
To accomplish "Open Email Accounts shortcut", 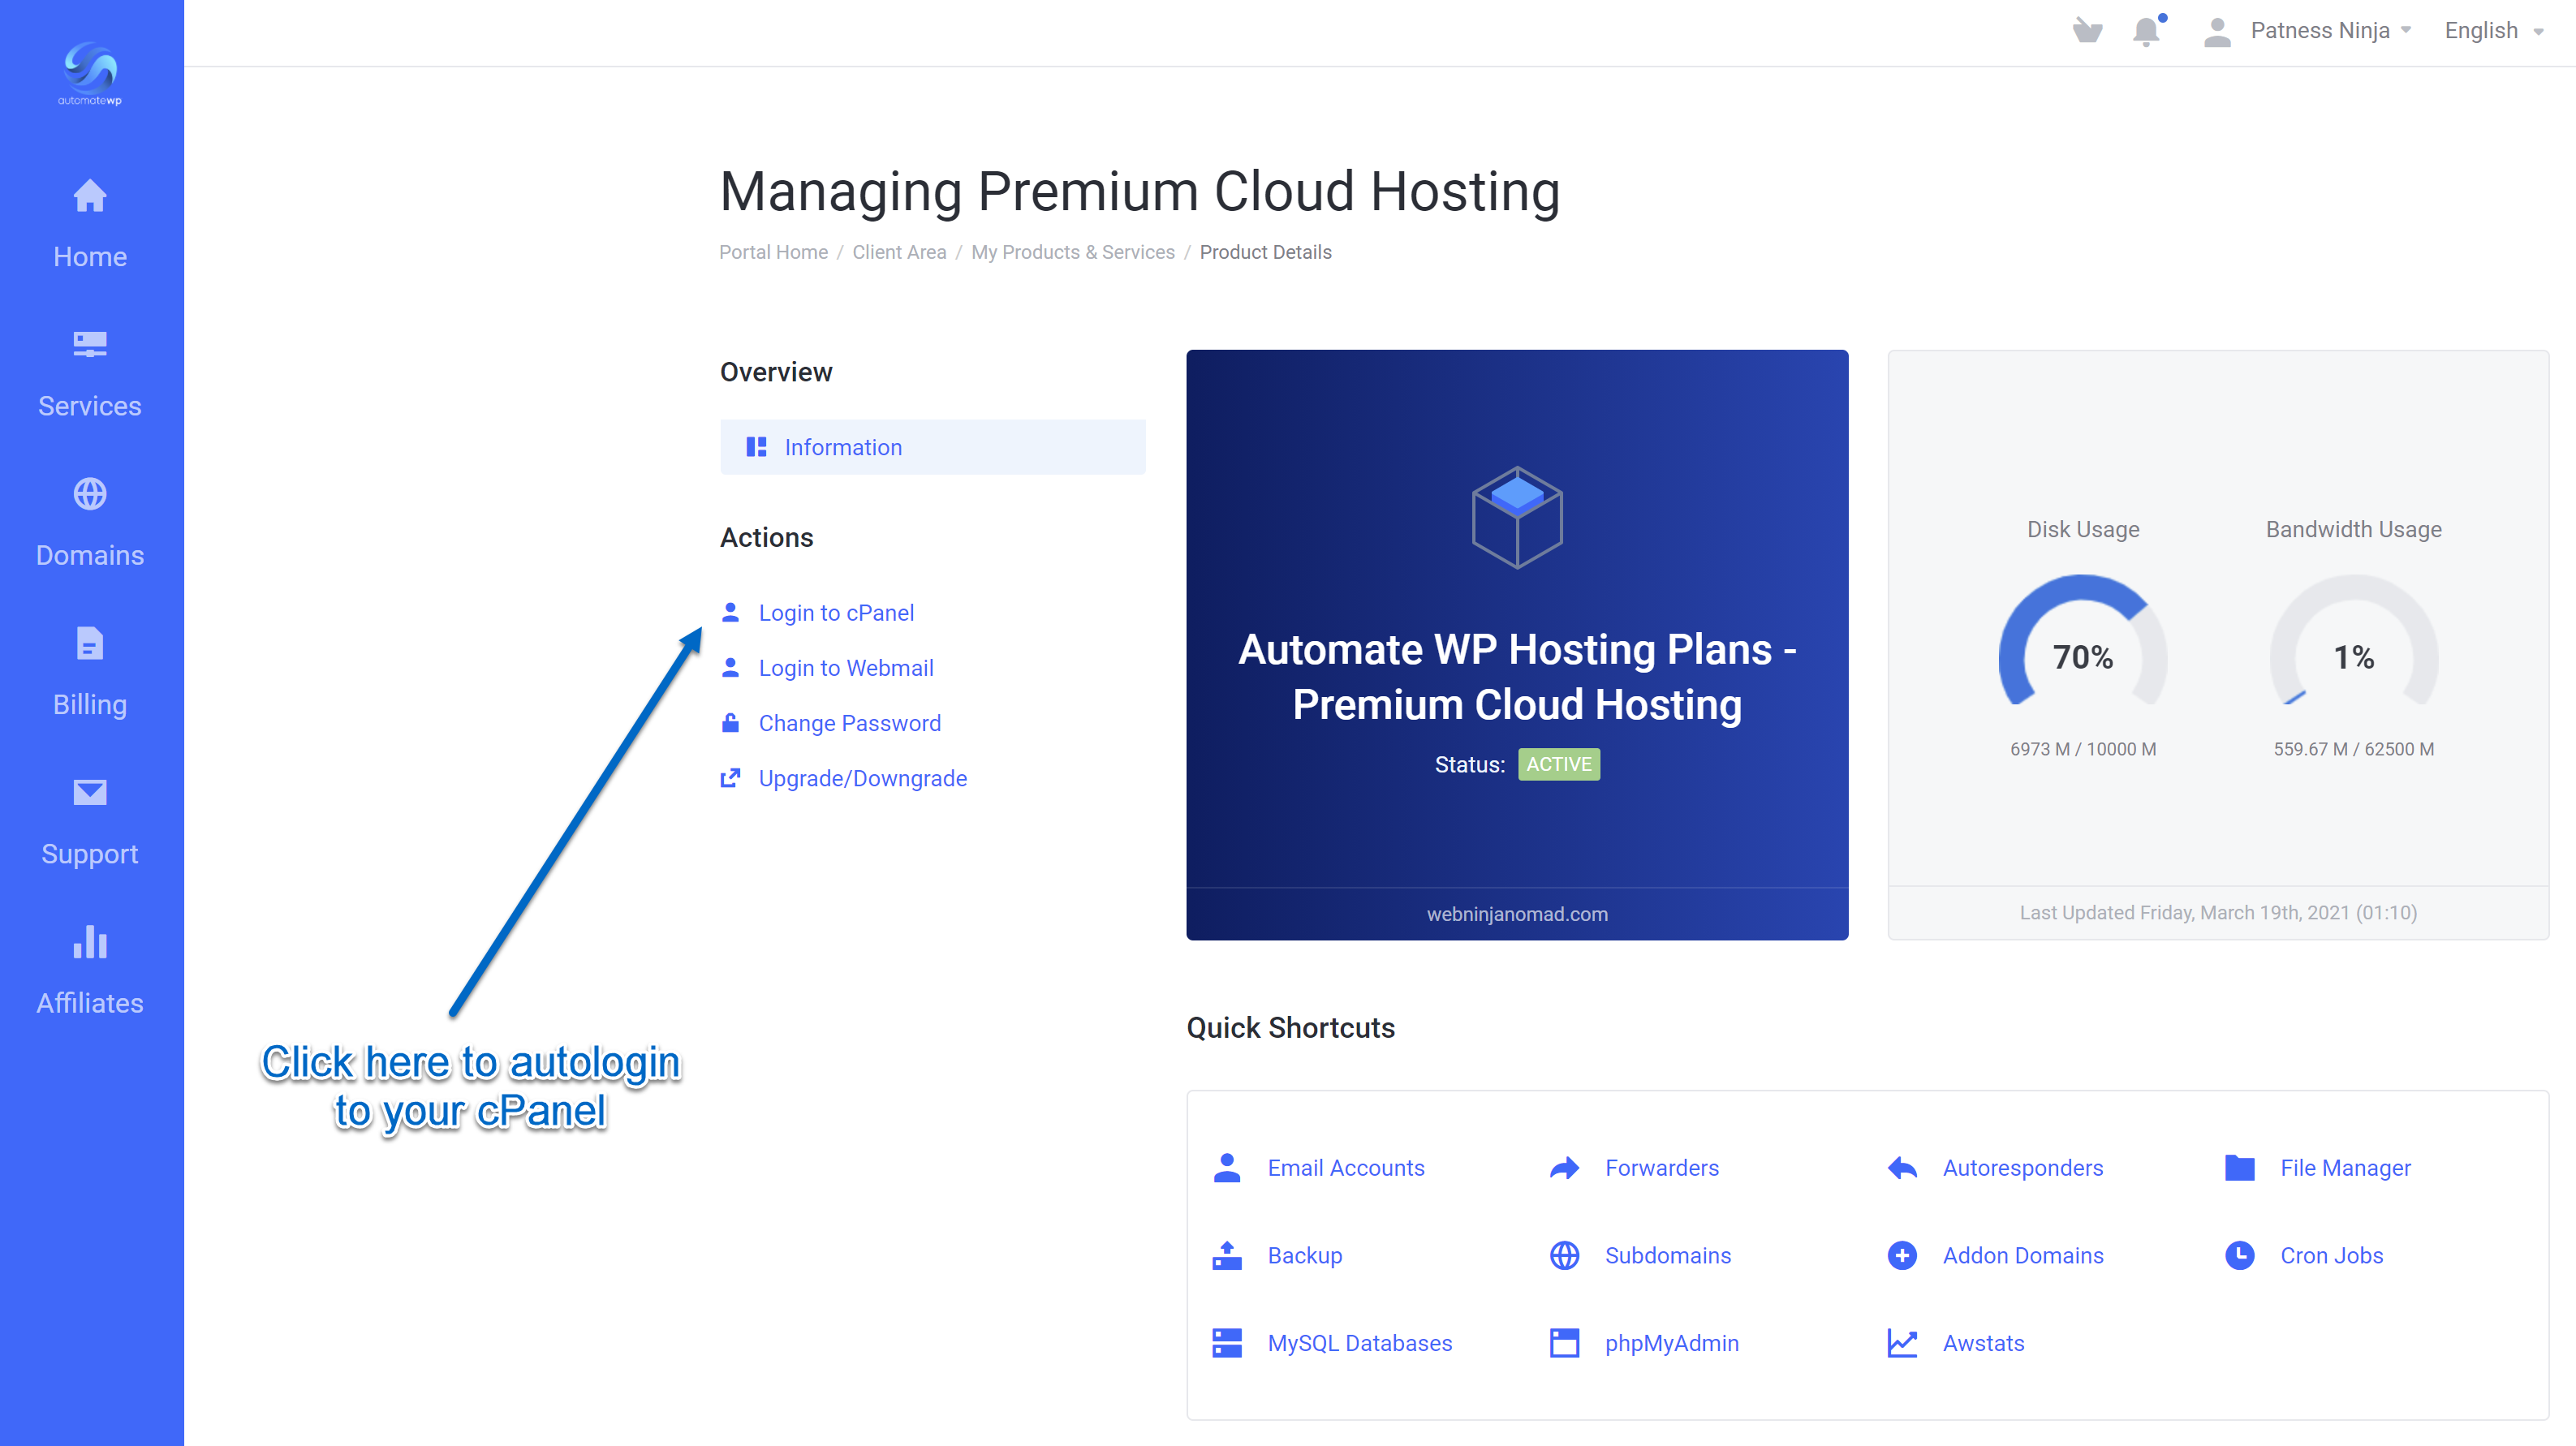I will [1346, 1167].
